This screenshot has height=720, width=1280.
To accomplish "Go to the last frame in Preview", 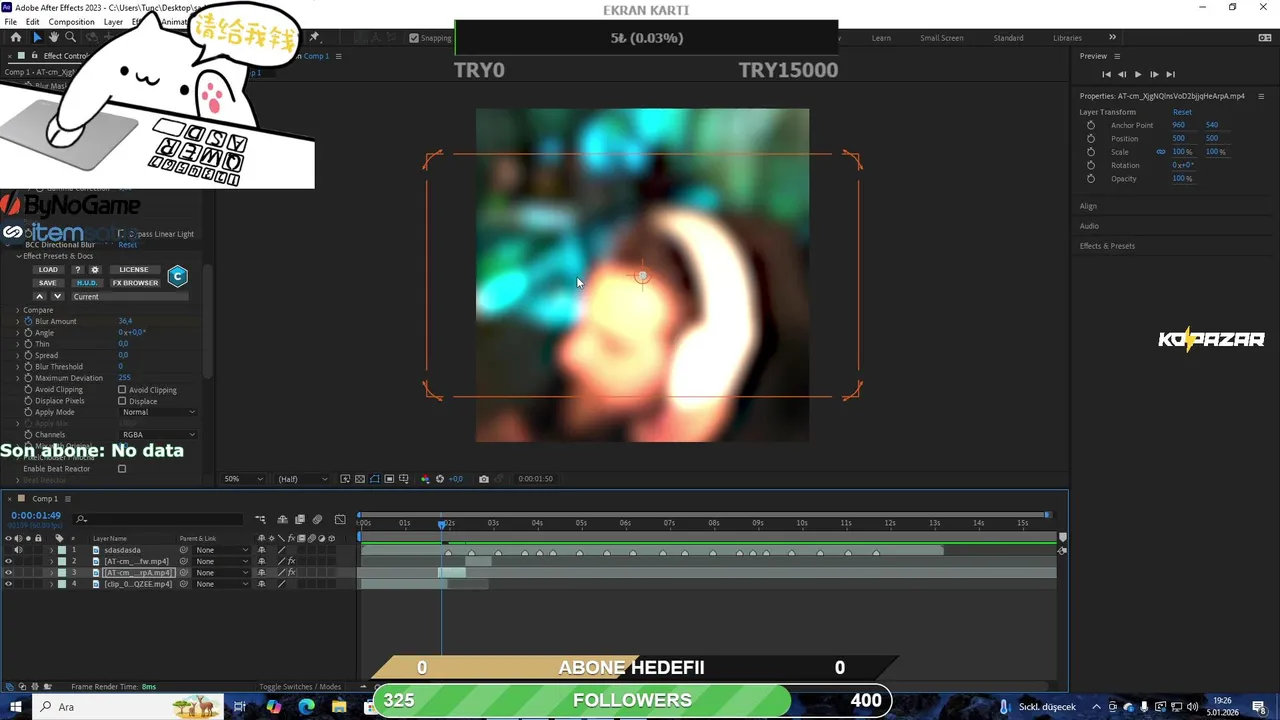I will tap(1170, 74).
